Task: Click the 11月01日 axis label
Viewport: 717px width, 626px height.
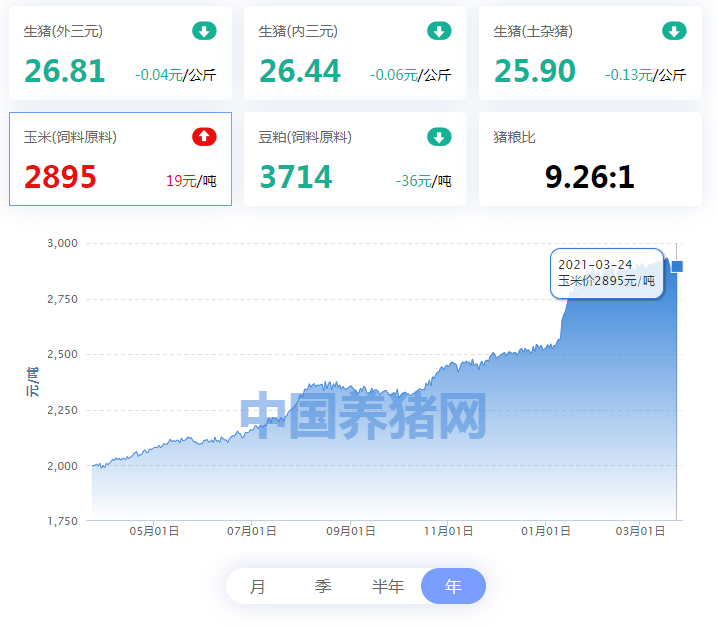Action: [448, 531]
